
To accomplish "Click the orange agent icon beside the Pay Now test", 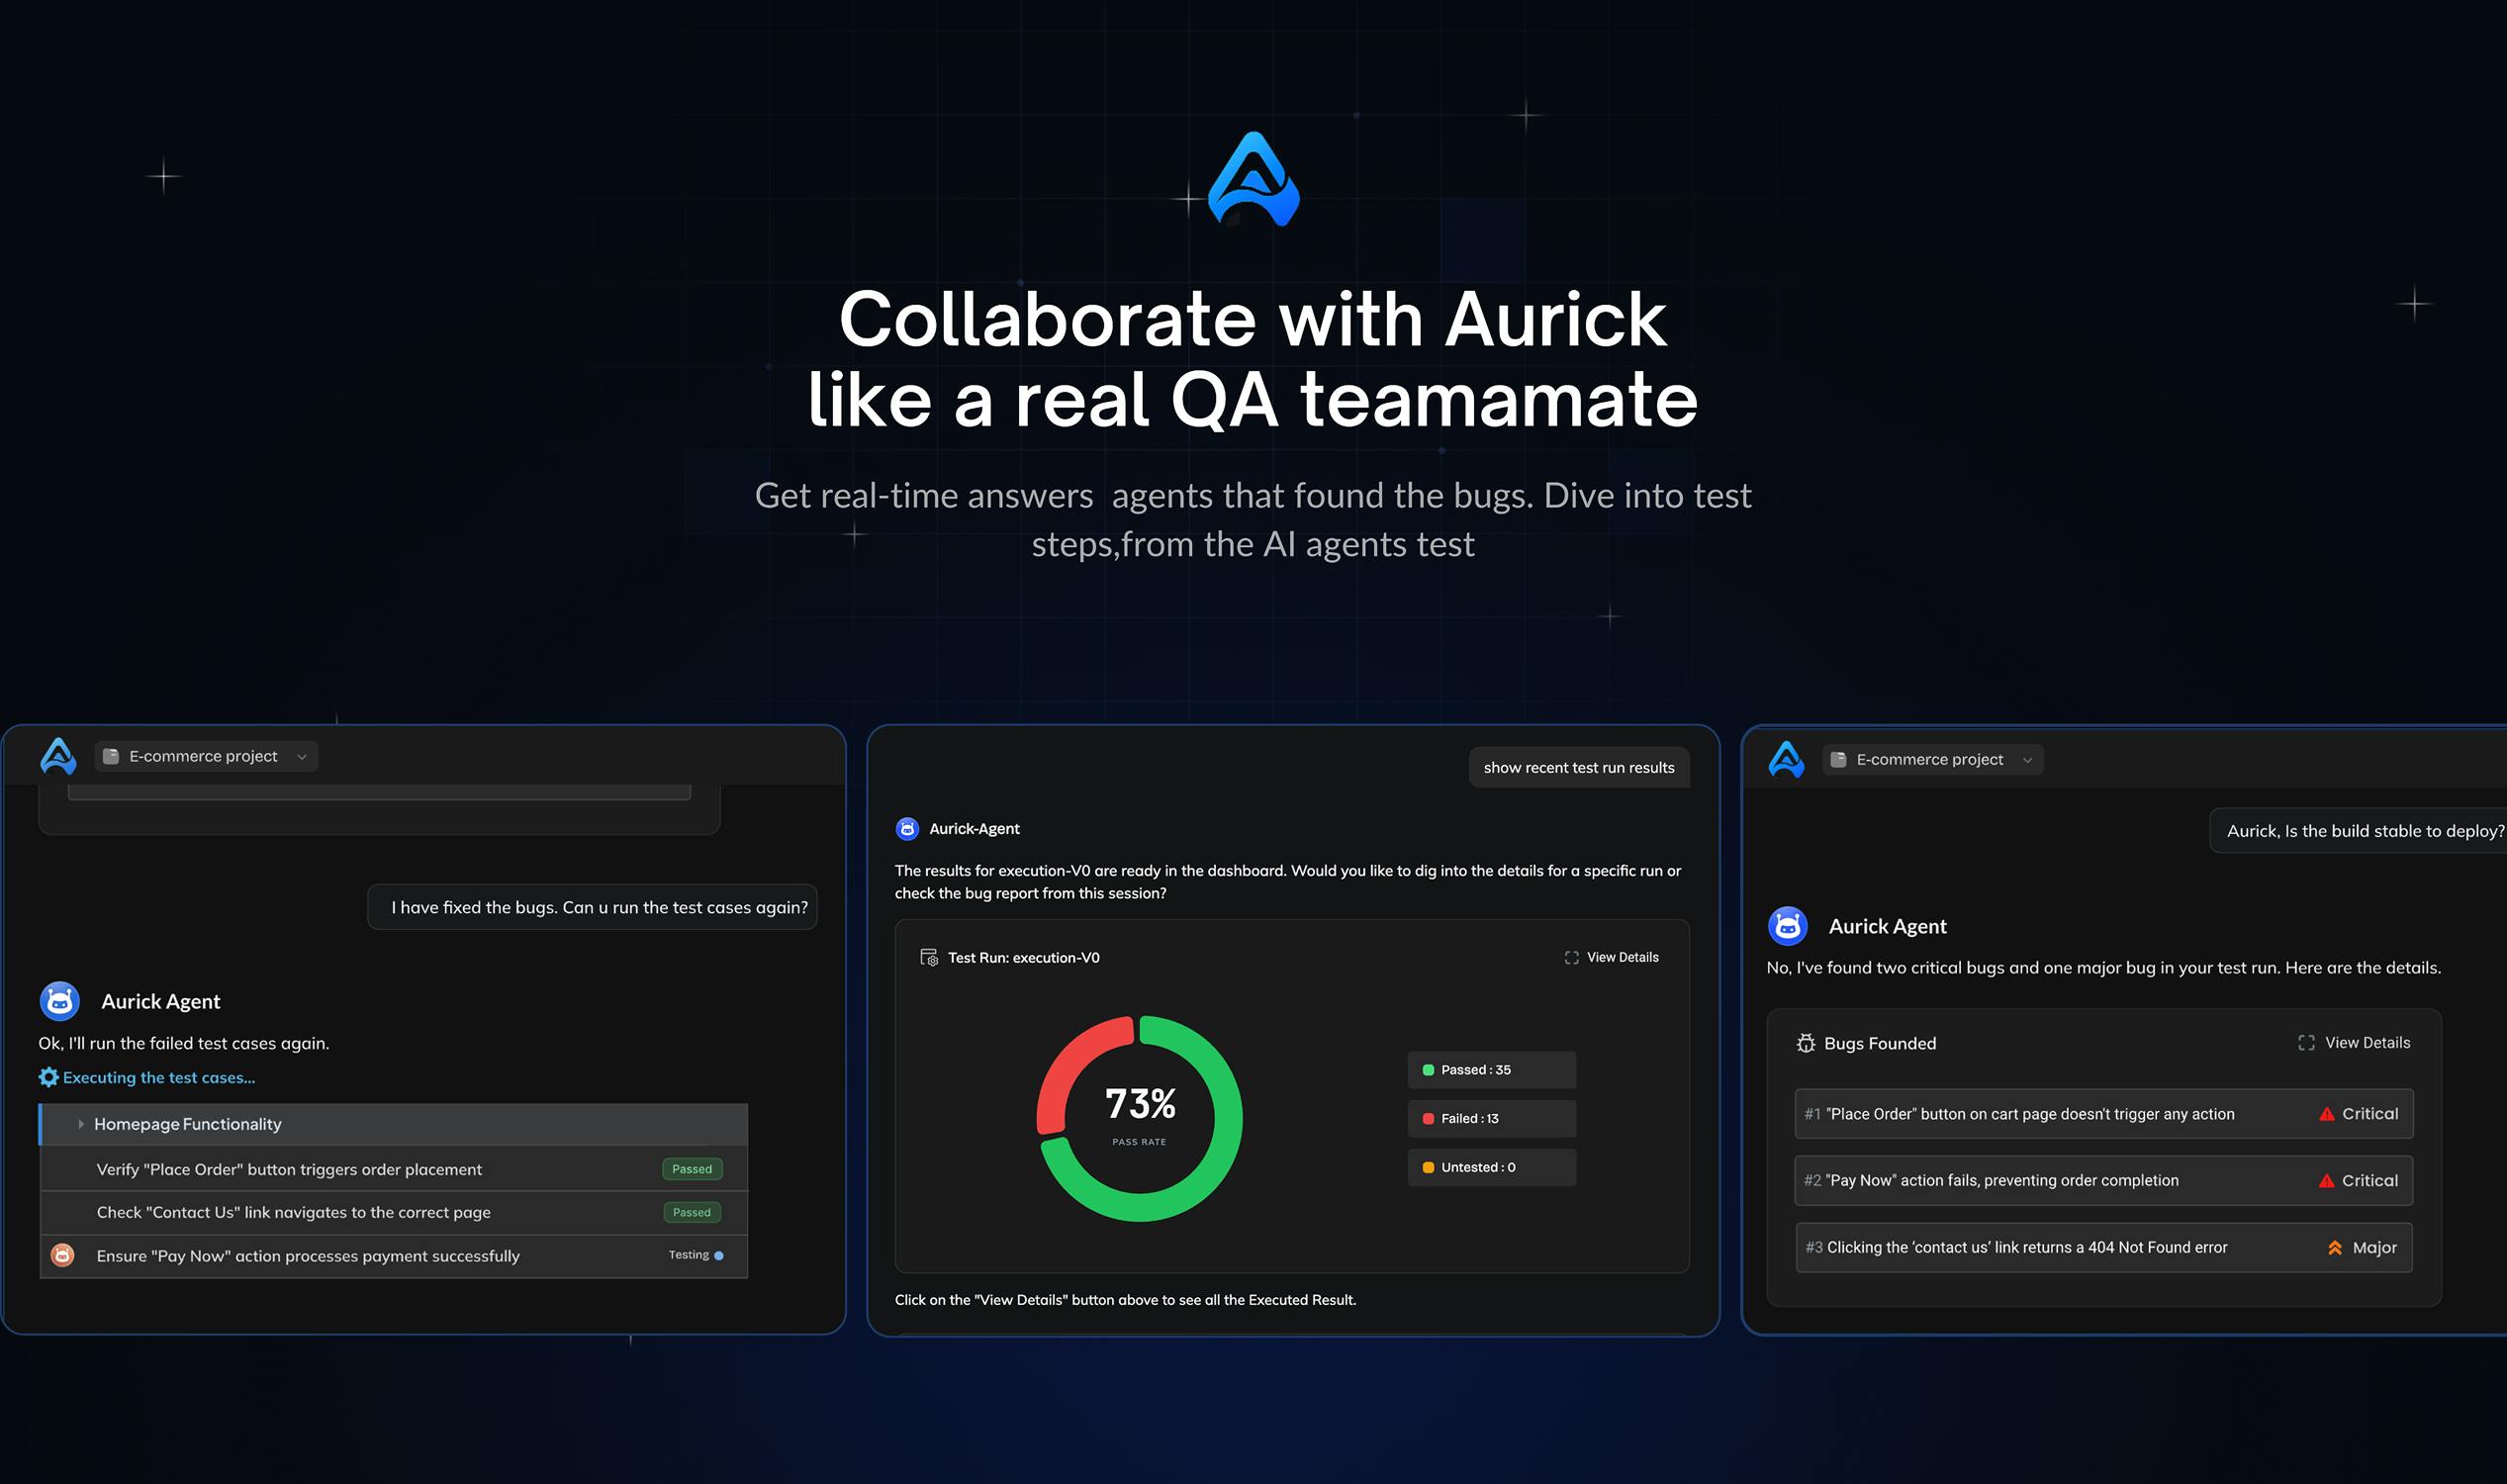I will 62,1255.
